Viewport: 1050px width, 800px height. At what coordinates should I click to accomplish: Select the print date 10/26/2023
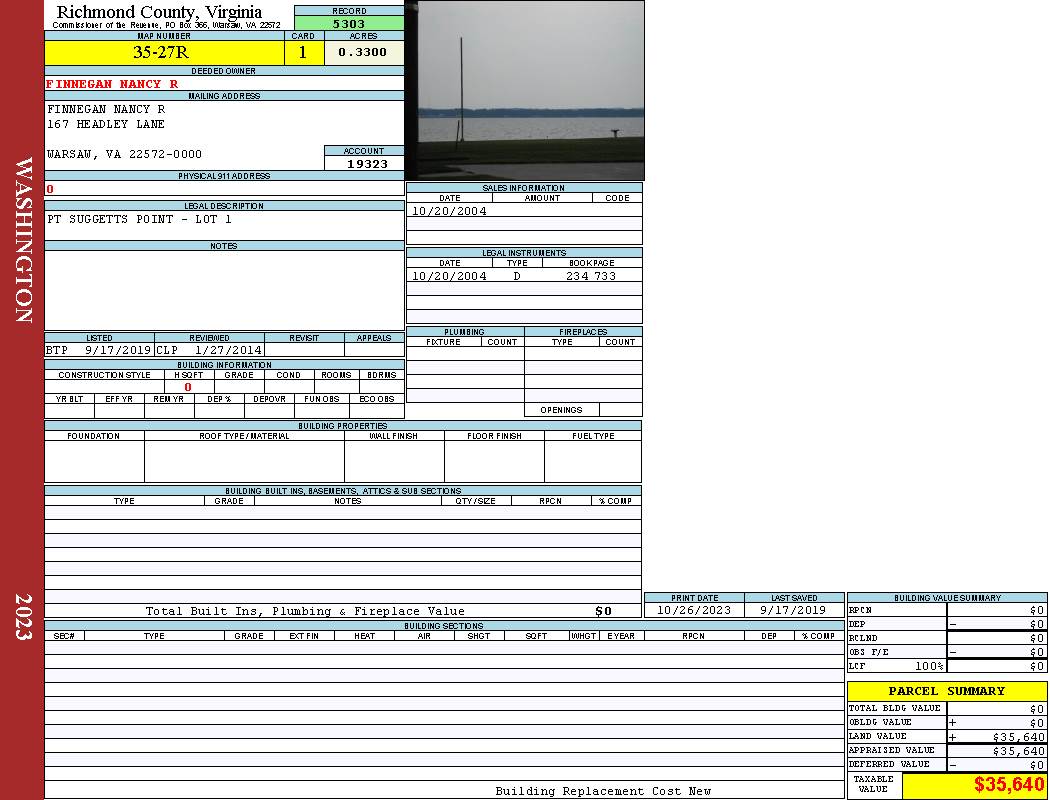[693, 610]
